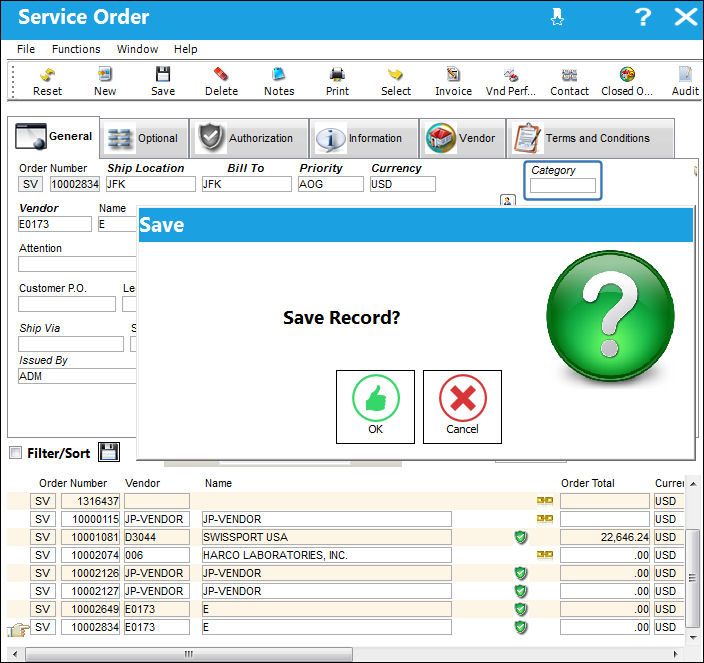Open the Window menu
The image size is (704, 663).
coord(137,49)
